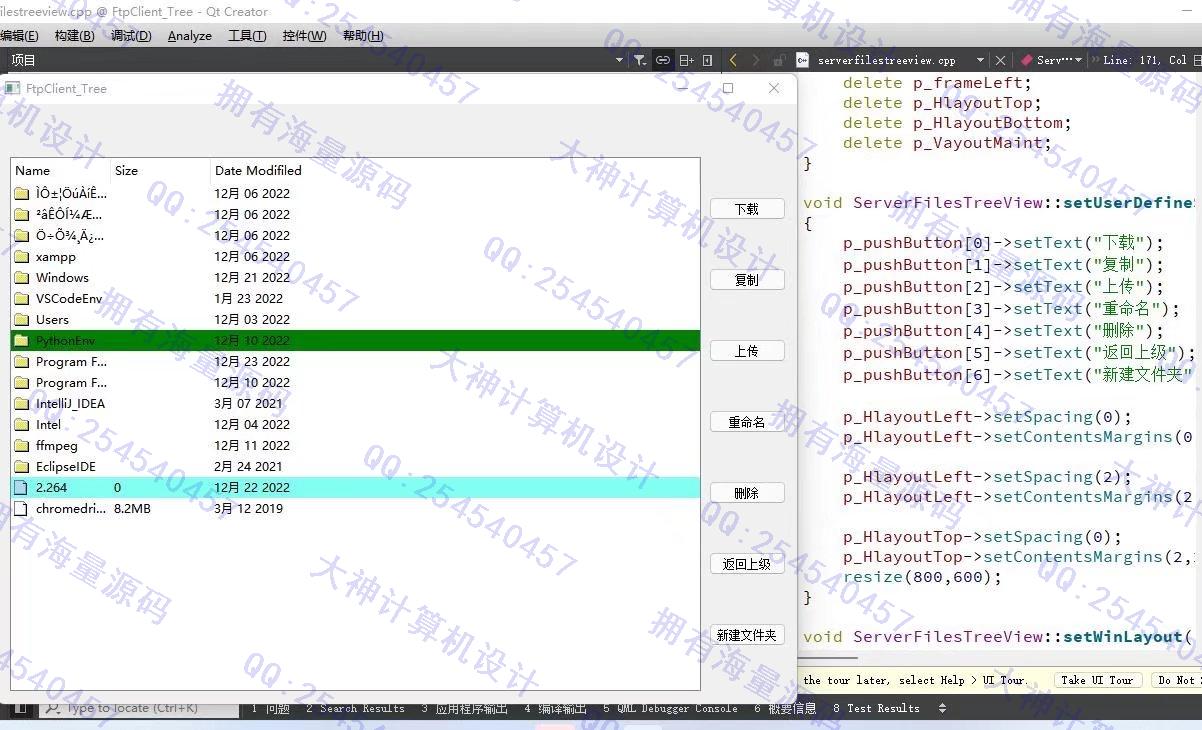1202x730 pixels.
Task: Click the 删除 button
Action: tap(747, 493)
